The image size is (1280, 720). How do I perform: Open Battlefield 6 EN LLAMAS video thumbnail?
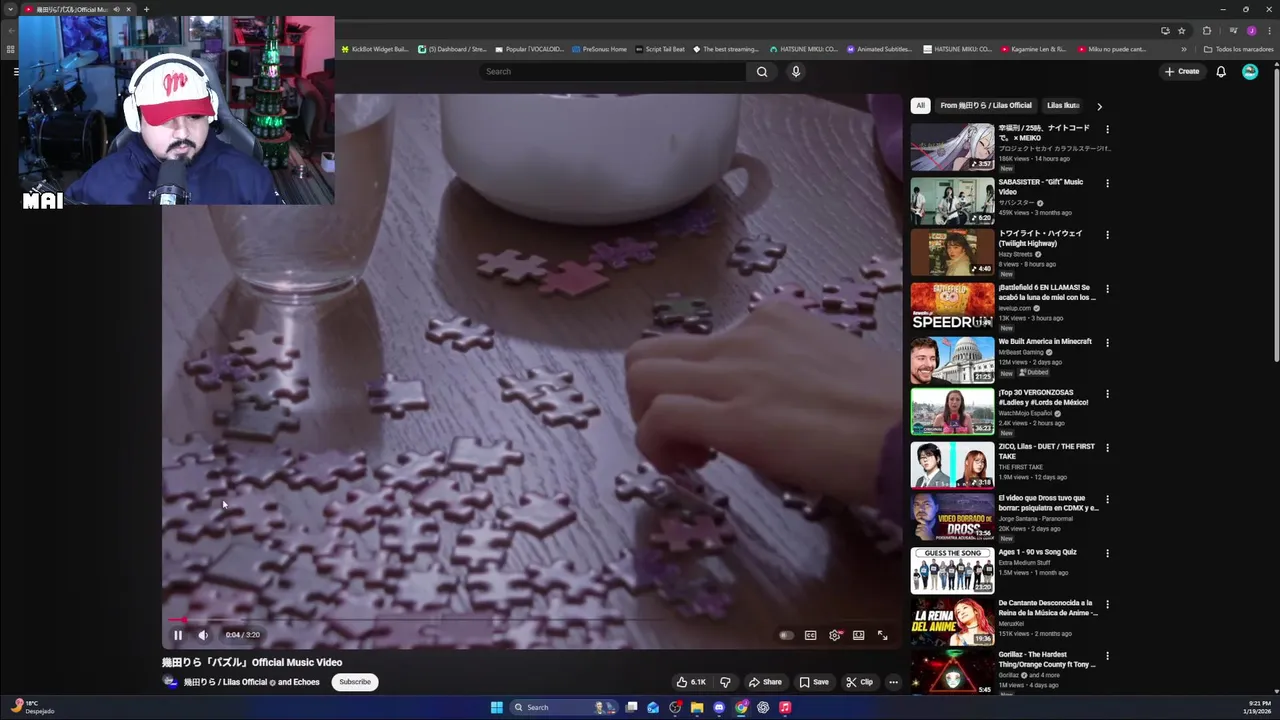coord(952,306)
